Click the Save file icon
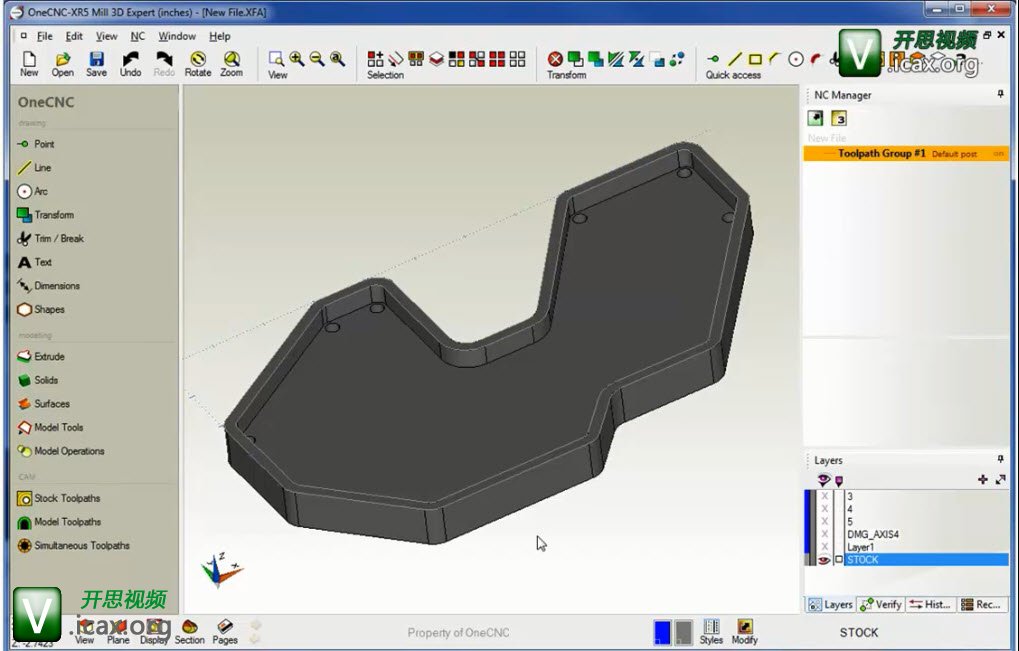The width and height of the screenshot is (1019, 651). point(96,64)
